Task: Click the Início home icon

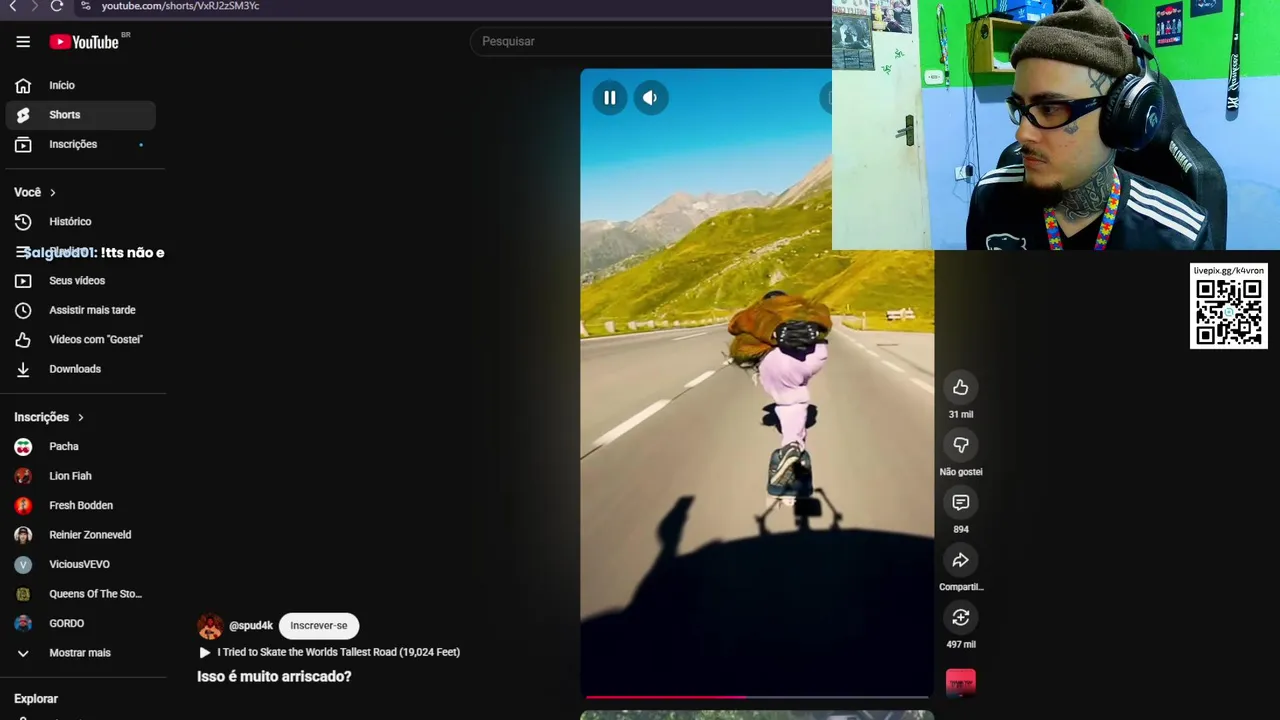Action: [23, 85]
